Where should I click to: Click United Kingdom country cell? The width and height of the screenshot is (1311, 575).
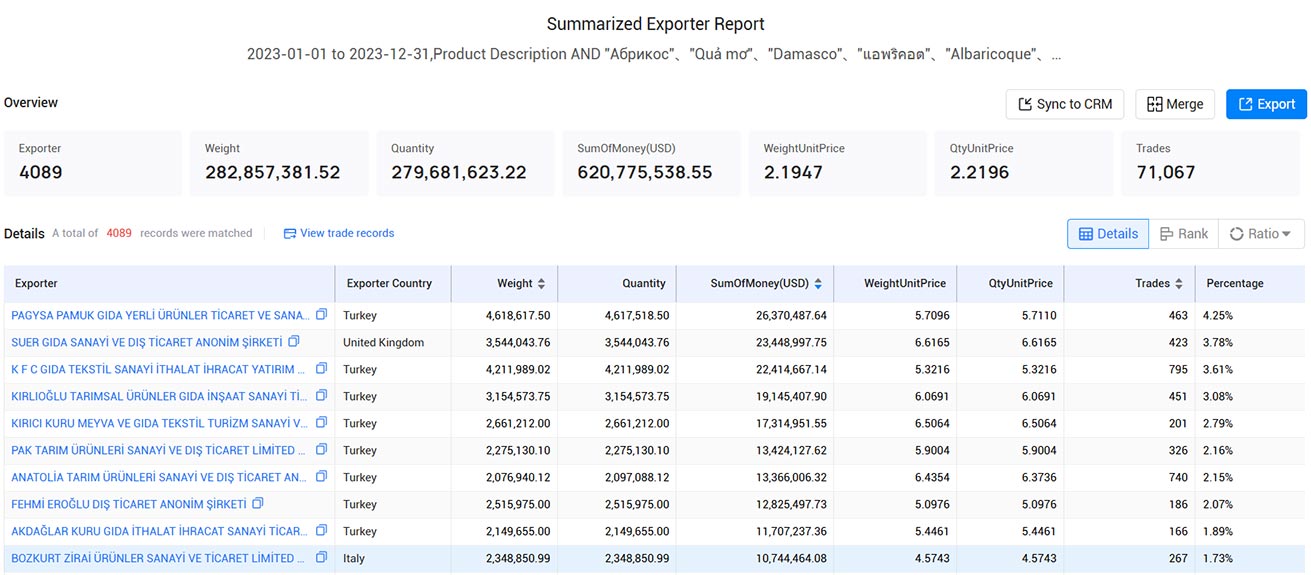click(x=383, y=342)
